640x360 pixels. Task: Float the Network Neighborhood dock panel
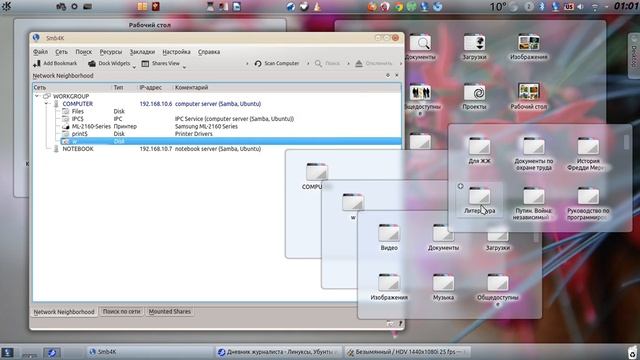388,75
